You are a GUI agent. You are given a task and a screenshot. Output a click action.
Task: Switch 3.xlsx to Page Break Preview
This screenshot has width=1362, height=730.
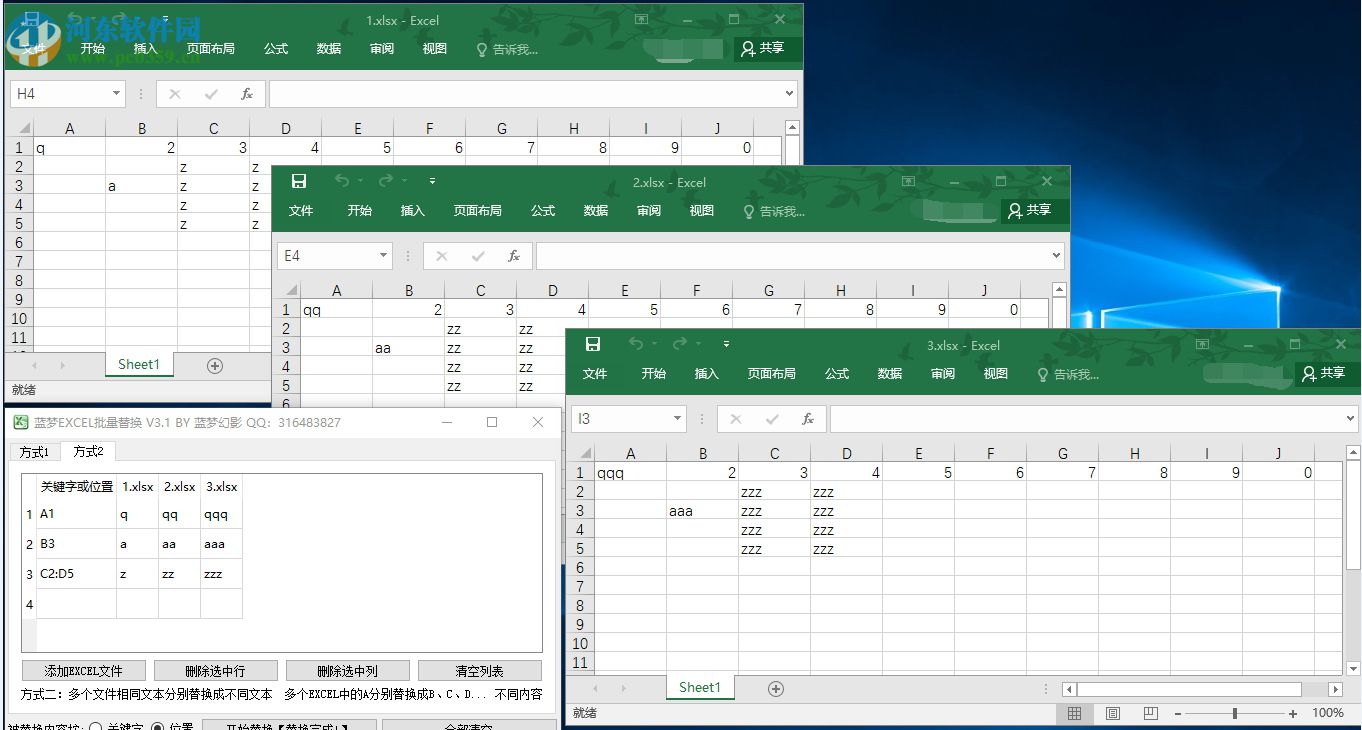pos(1151,713)
